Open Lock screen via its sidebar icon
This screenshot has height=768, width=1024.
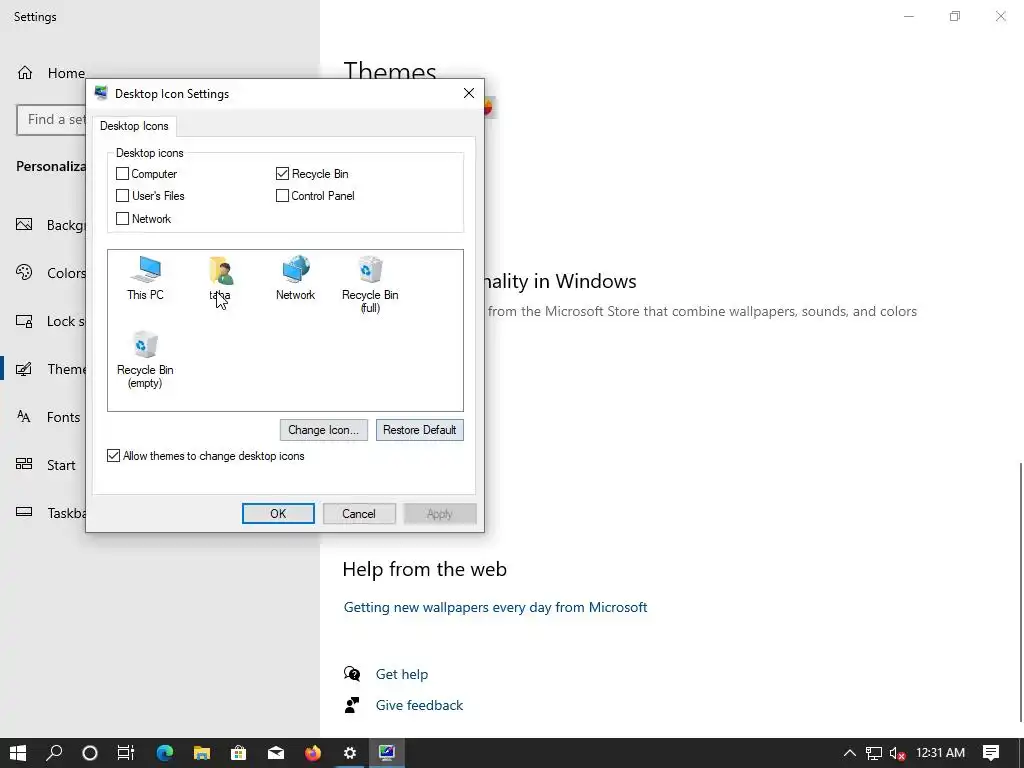pyautogui.click(x=24, y=321)
